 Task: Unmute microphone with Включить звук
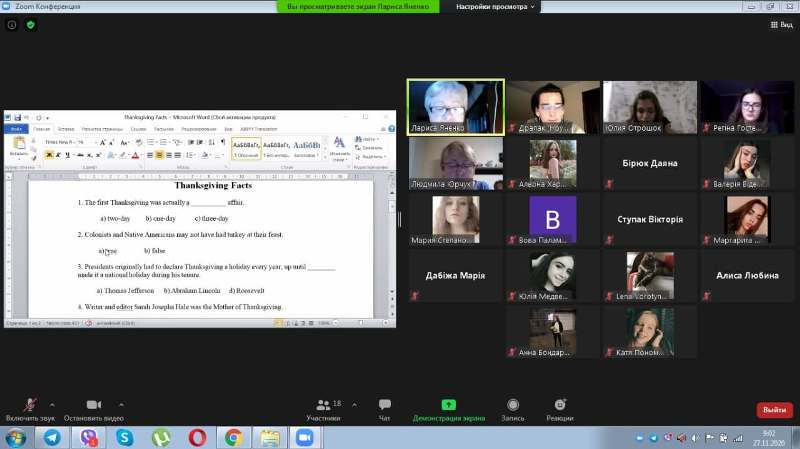coord(30,410)
